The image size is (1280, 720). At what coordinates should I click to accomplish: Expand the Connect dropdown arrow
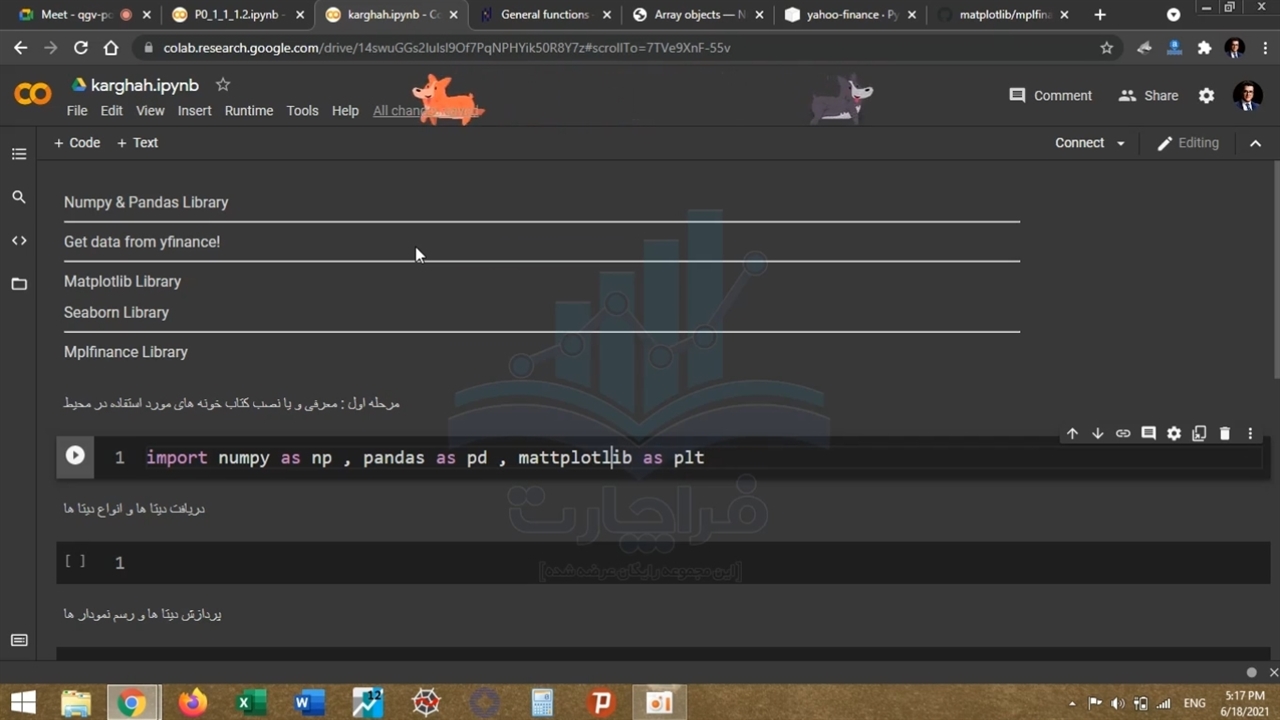coord(1121,144)
